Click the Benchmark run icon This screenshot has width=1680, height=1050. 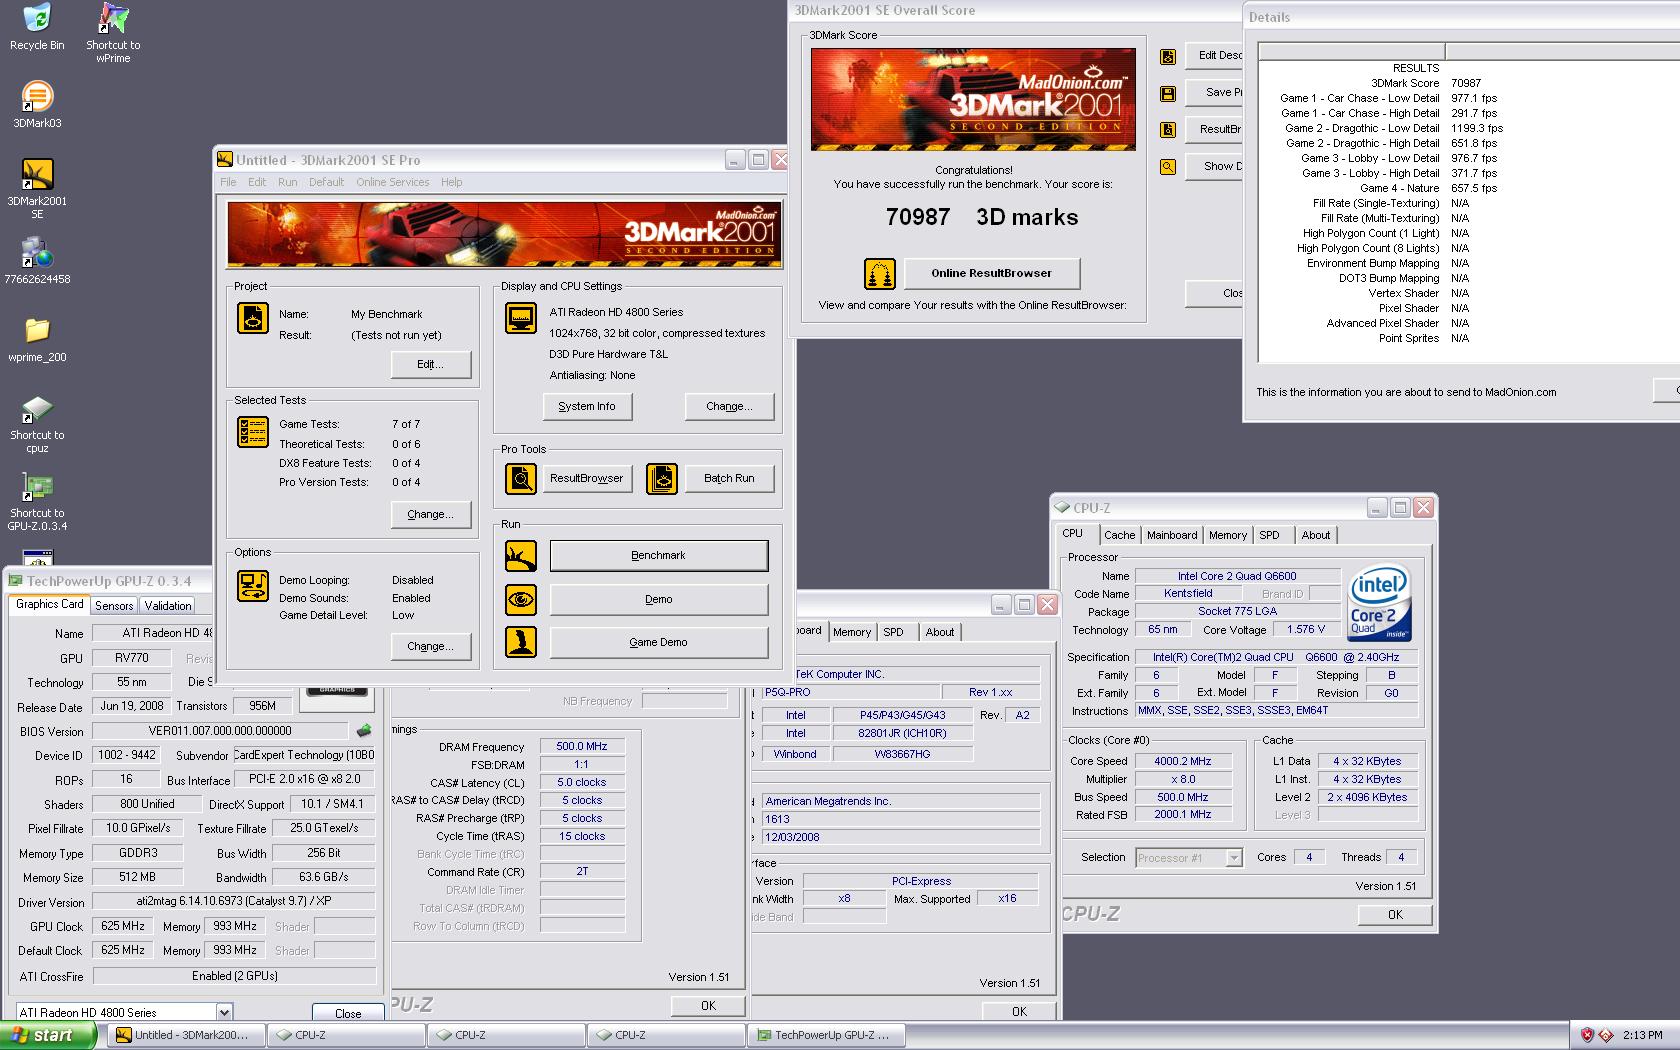coord(520,556)
